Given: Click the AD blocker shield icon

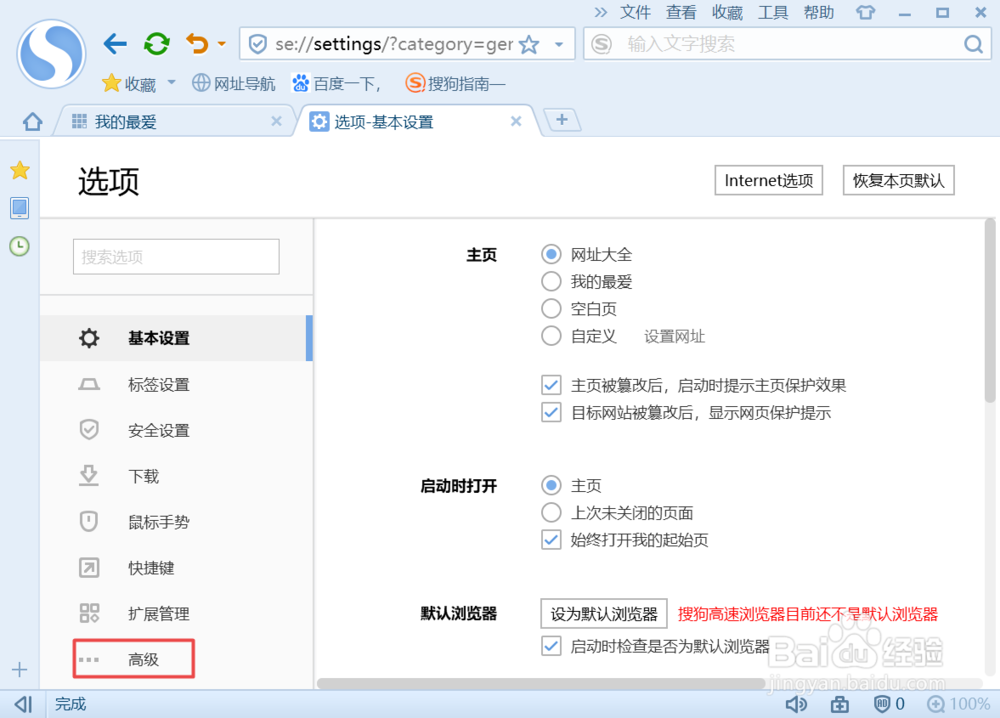Looking at the screenshot, I should 884,704.
